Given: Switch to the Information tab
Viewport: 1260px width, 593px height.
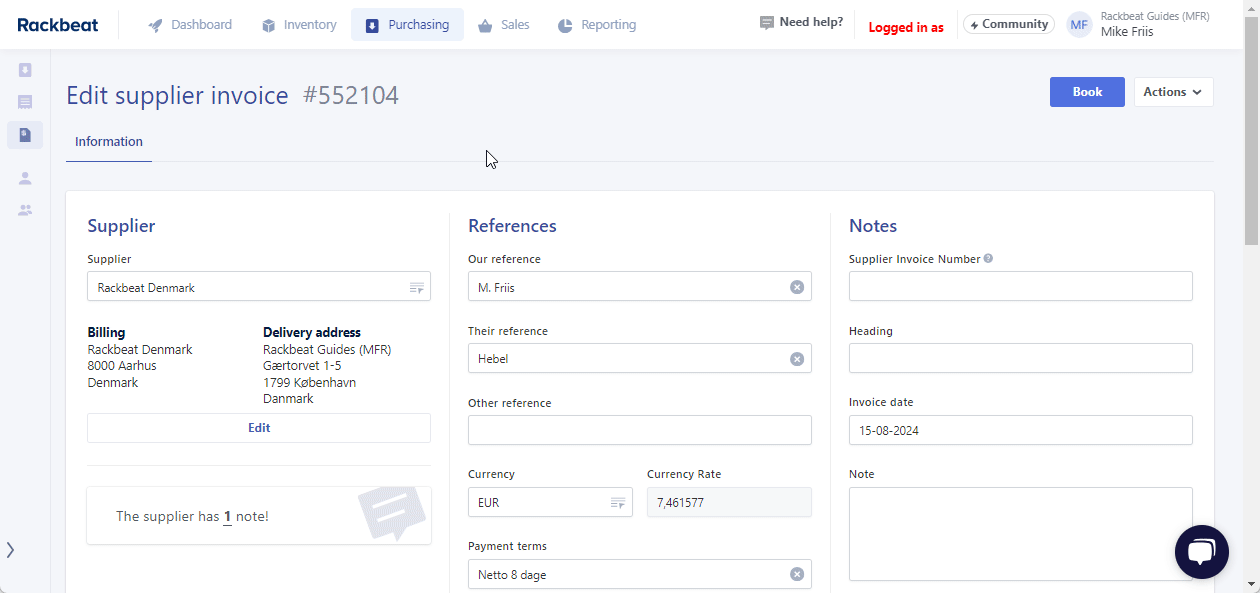Looking at the screenshot, I should (x=109, y=142).
